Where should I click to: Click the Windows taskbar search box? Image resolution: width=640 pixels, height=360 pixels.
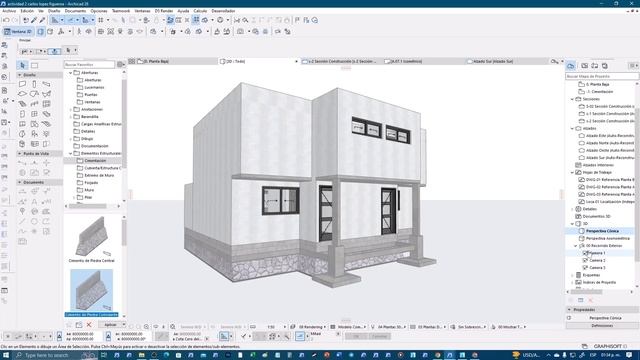coord(56,355)
